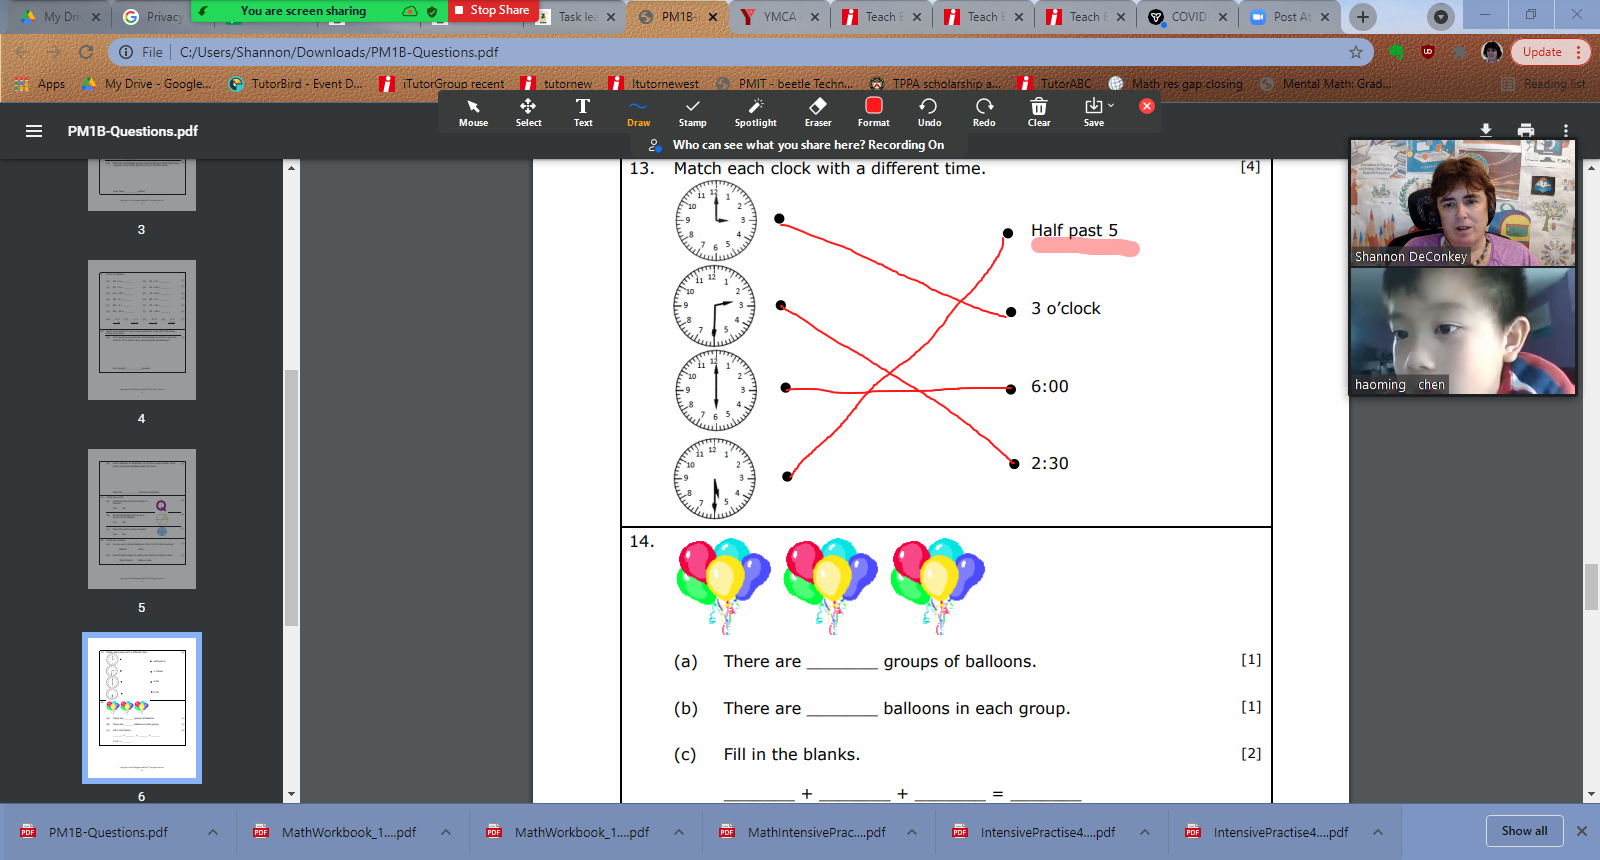
Task: Click the Chrome Update button
Action: coord(1549,52)
